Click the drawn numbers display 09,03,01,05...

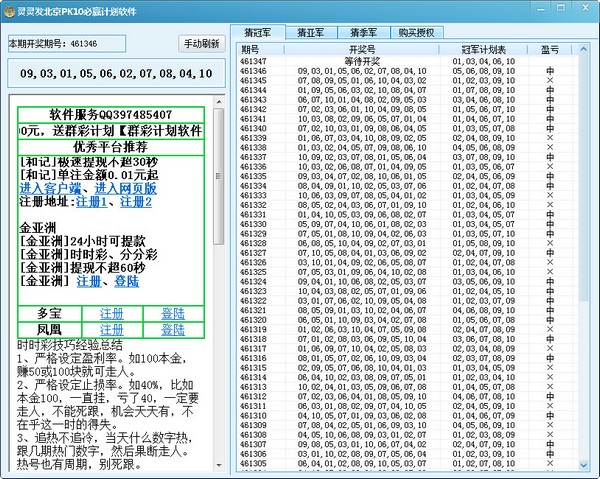[x=116, y=73]
